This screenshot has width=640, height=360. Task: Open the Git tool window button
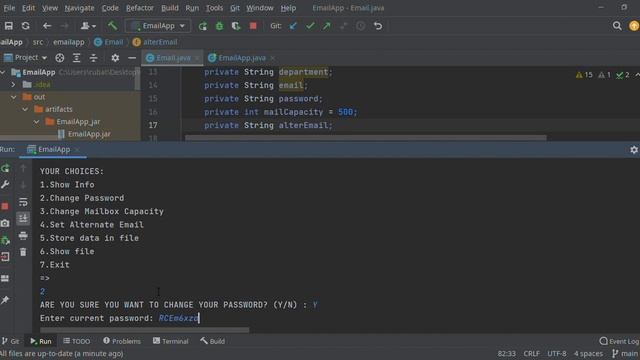[x=11, y=341]
